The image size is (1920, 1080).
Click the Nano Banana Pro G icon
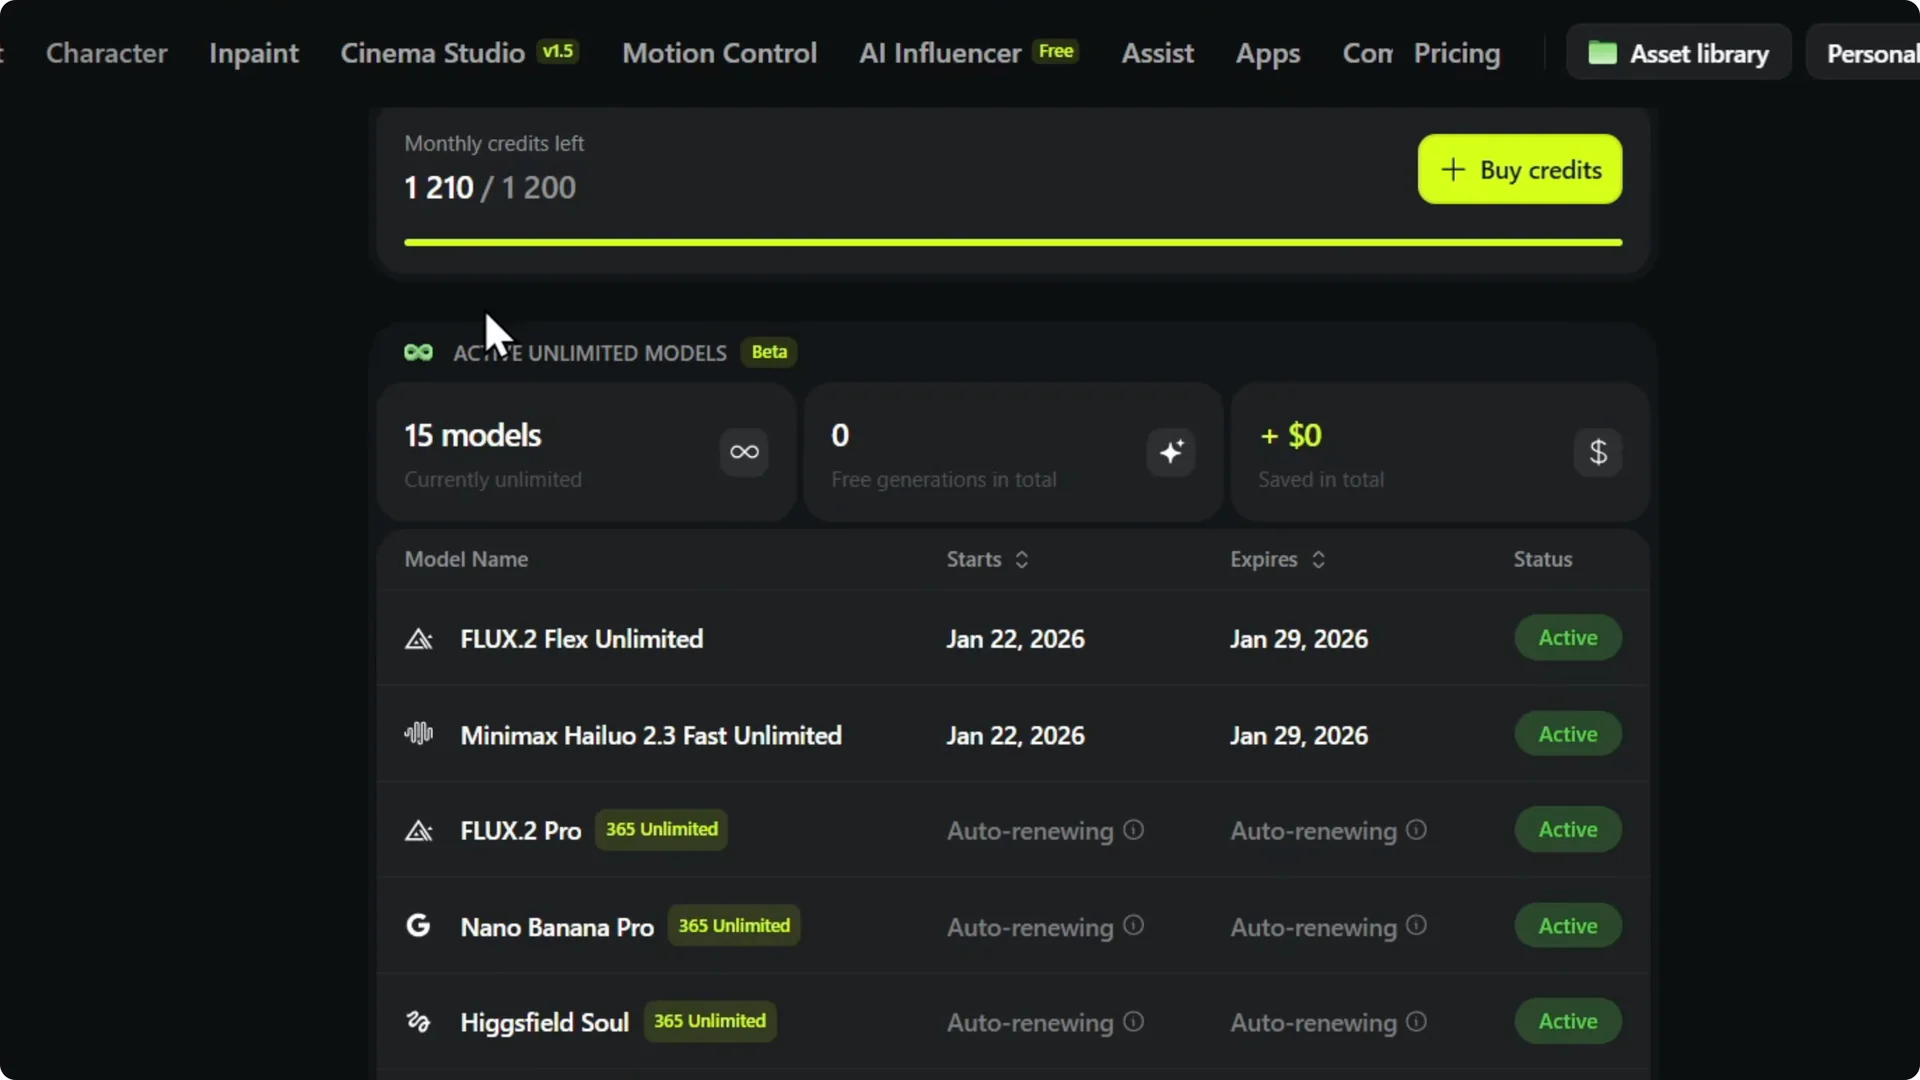click(x=418, y=925)
